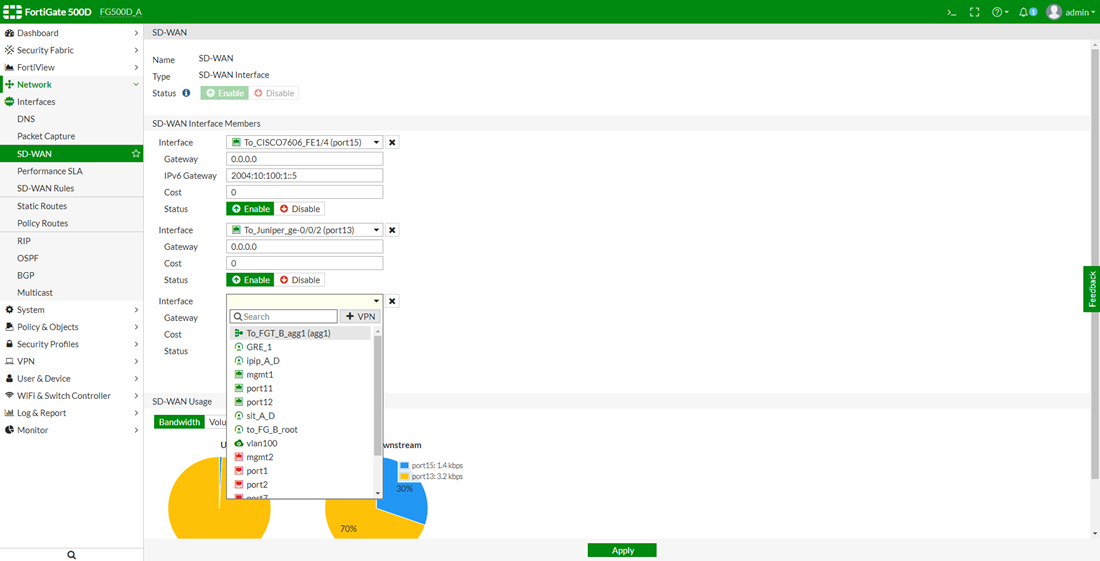This screenshot has height=561, width=1100.
Task: Open the notifications bell icon
Action: 1027,12
